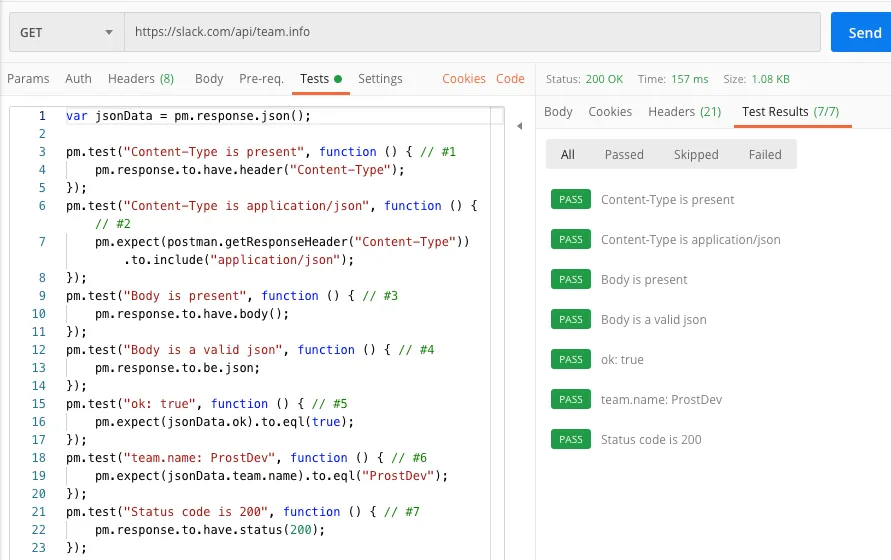Click line number 1 in the editor gutter

(x=42, y=116)
